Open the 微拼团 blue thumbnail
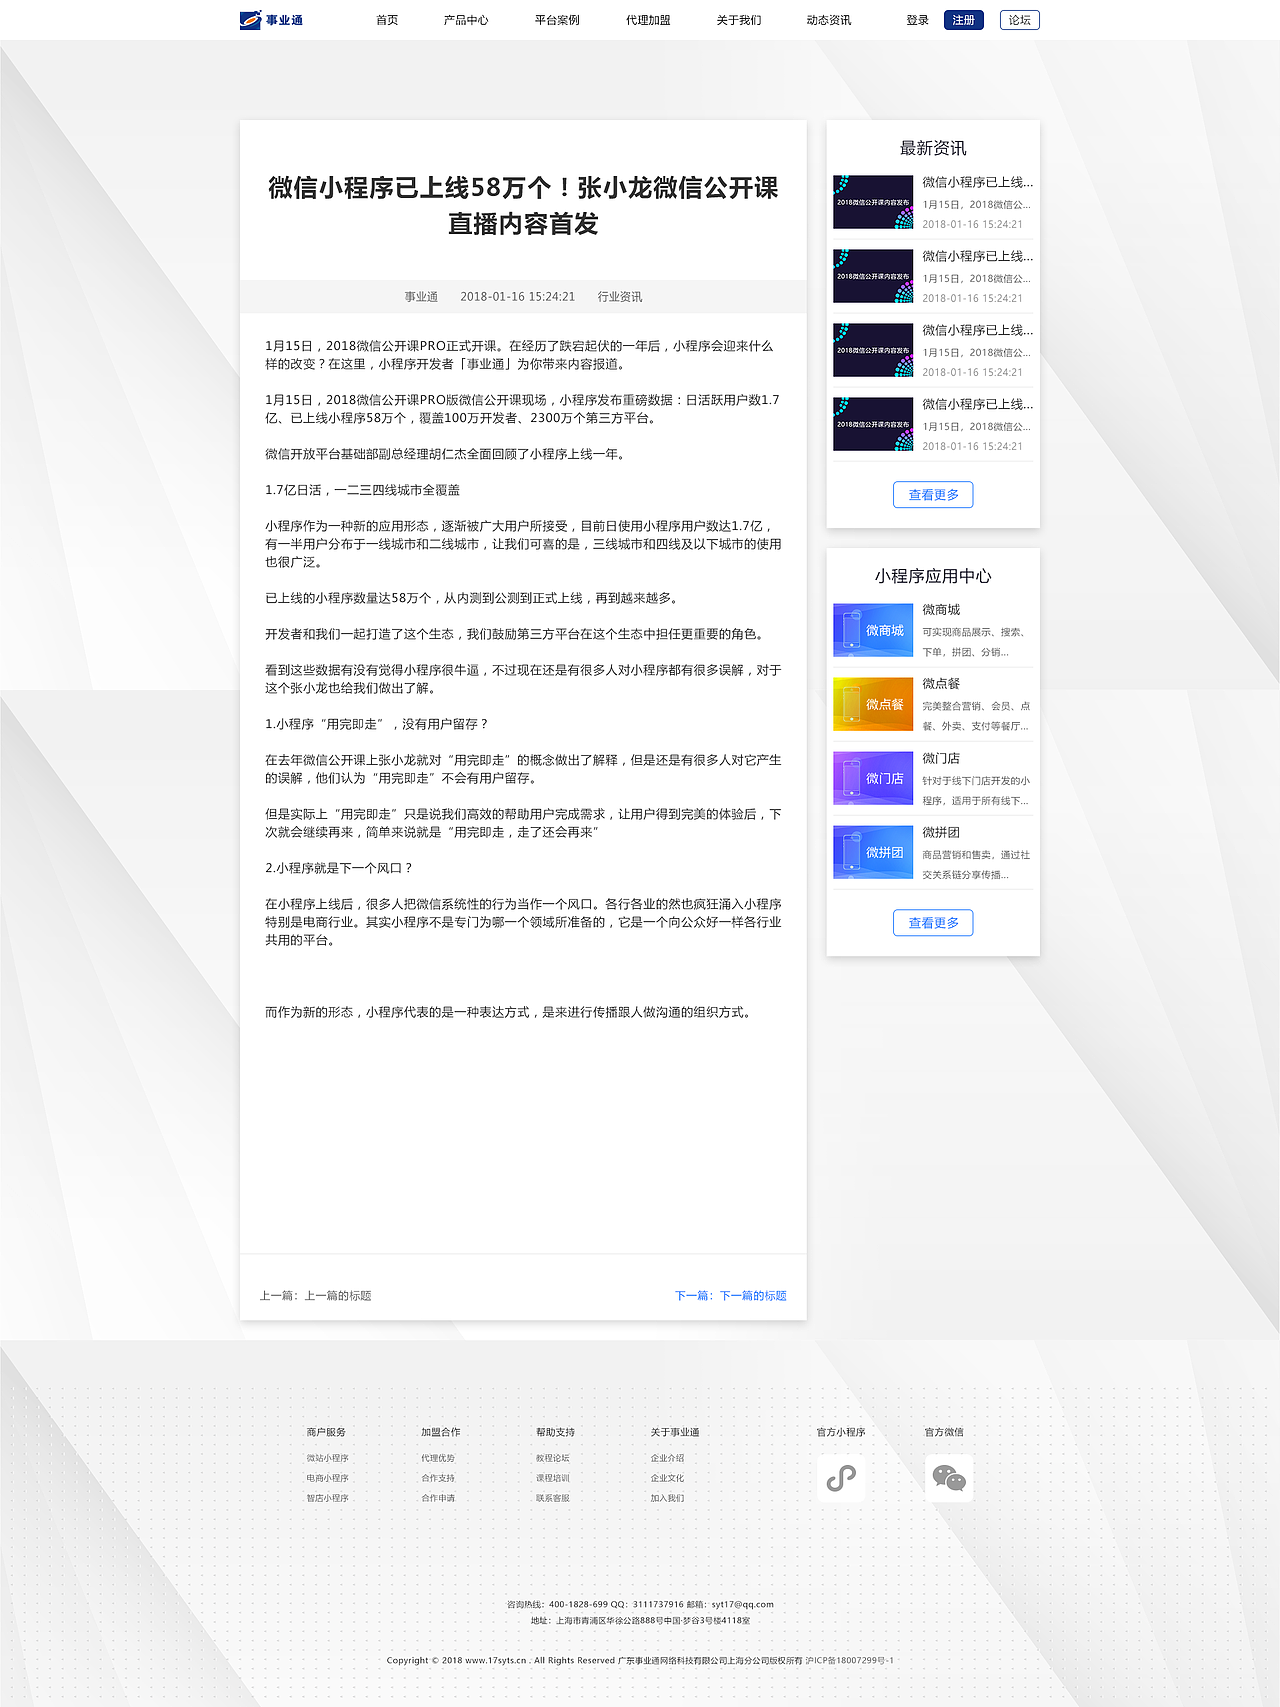 (873, 852)
